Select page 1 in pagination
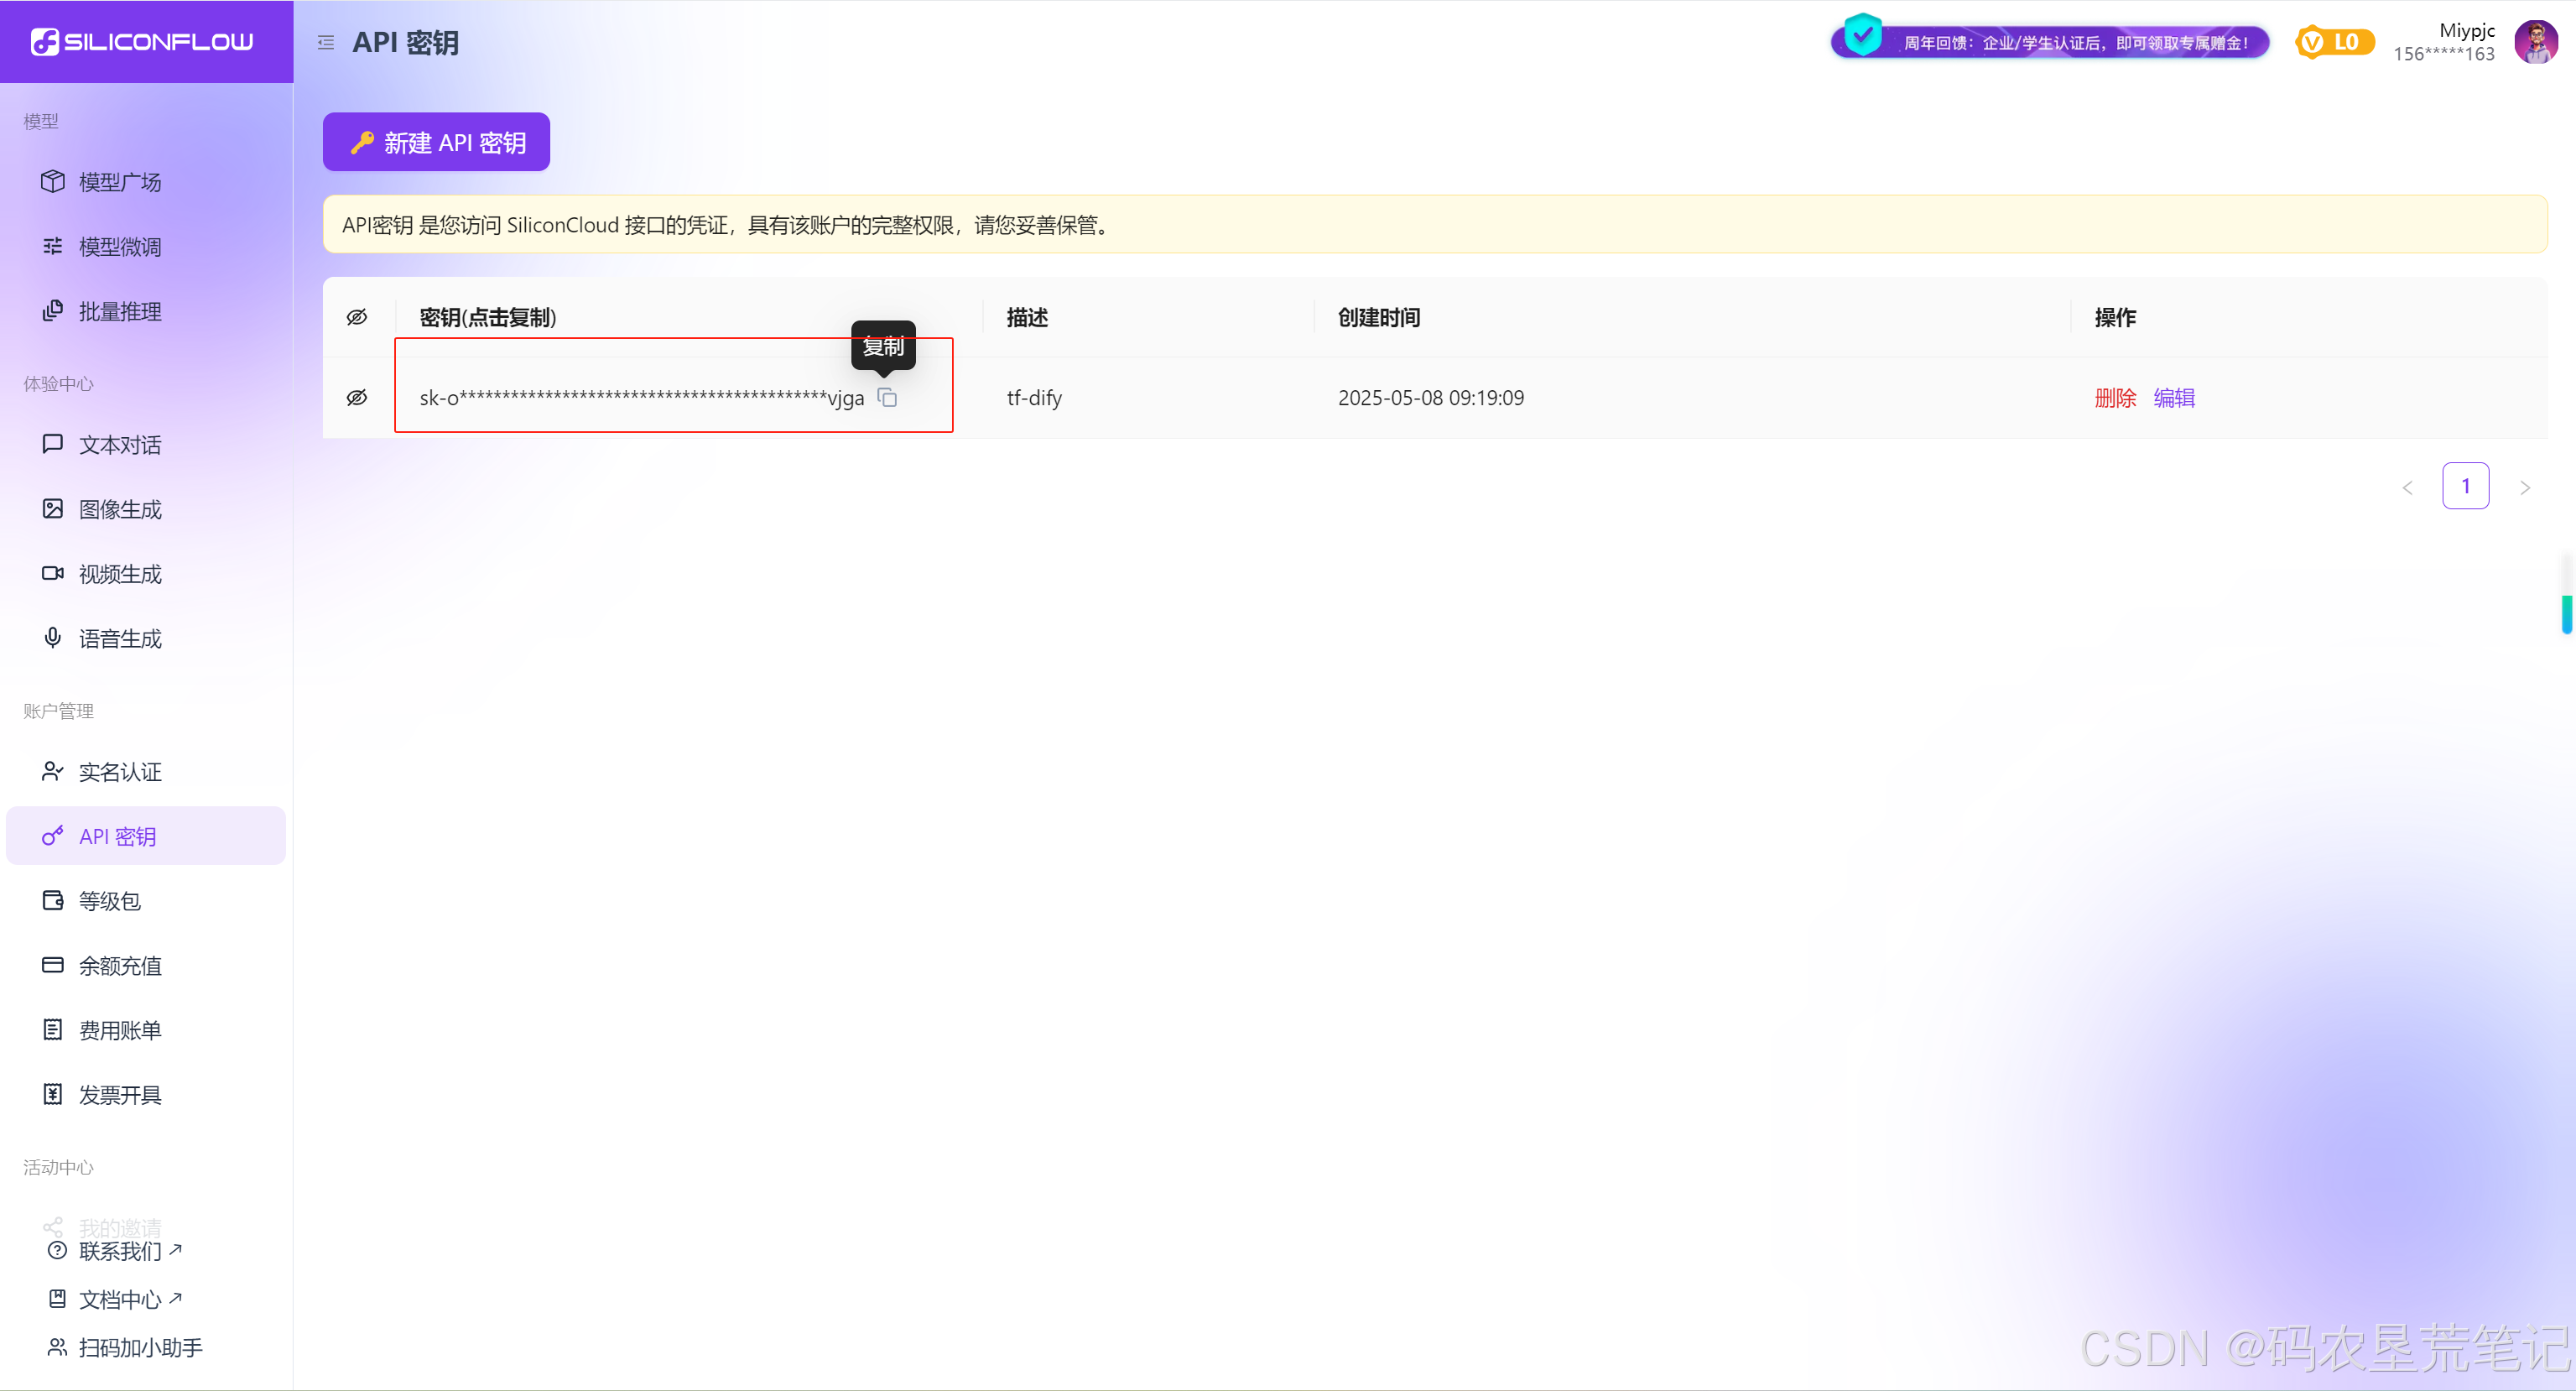The image size is (2576, 1391). coord(2465,486)
